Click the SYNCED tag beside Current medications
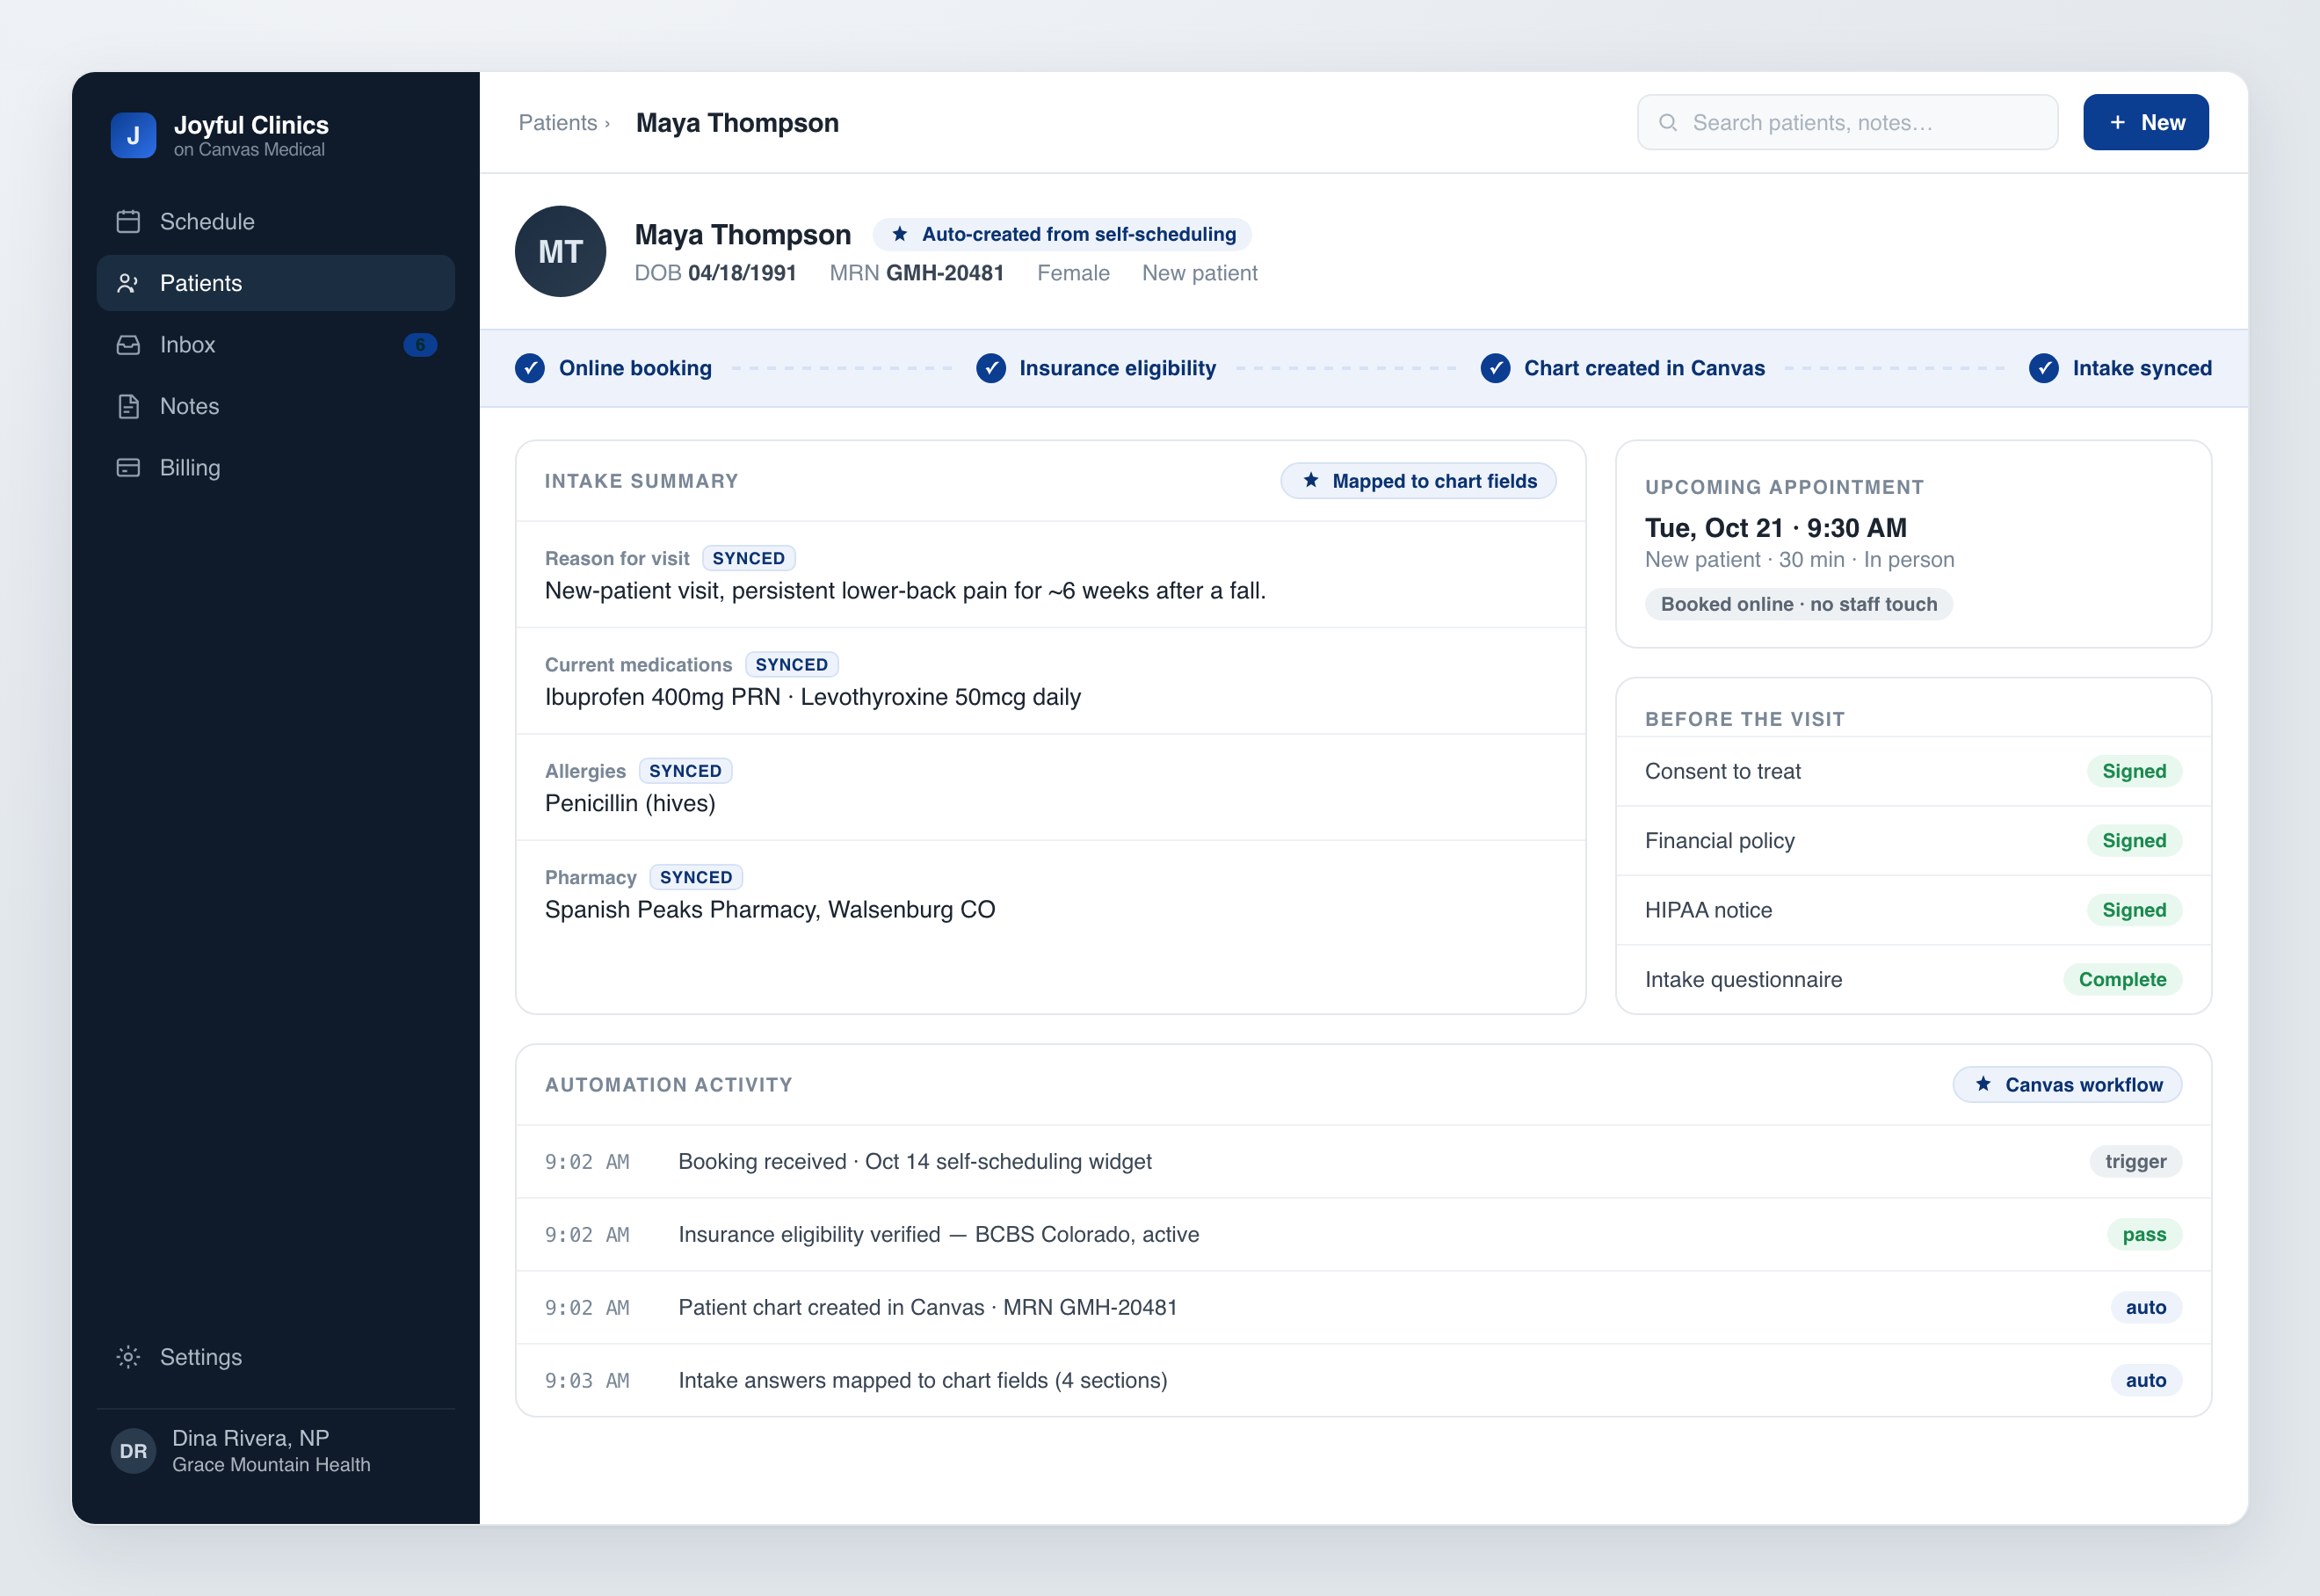The width and height of the screenshot is (2320, 1596). click(x=791, y=664)
